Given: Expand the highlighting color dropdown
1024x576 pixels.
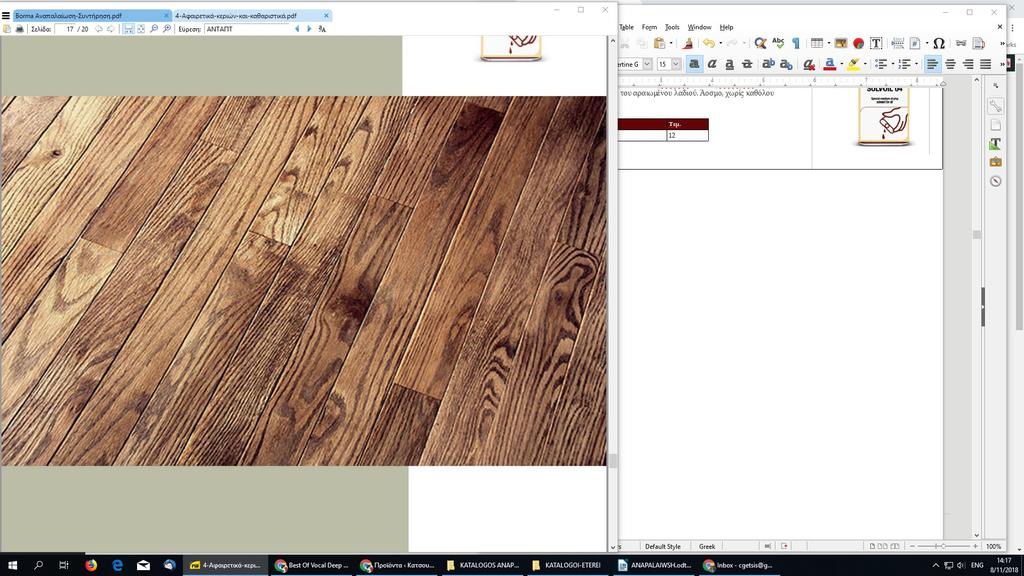Looking at the screenshot, I should (x=865, y=64).
